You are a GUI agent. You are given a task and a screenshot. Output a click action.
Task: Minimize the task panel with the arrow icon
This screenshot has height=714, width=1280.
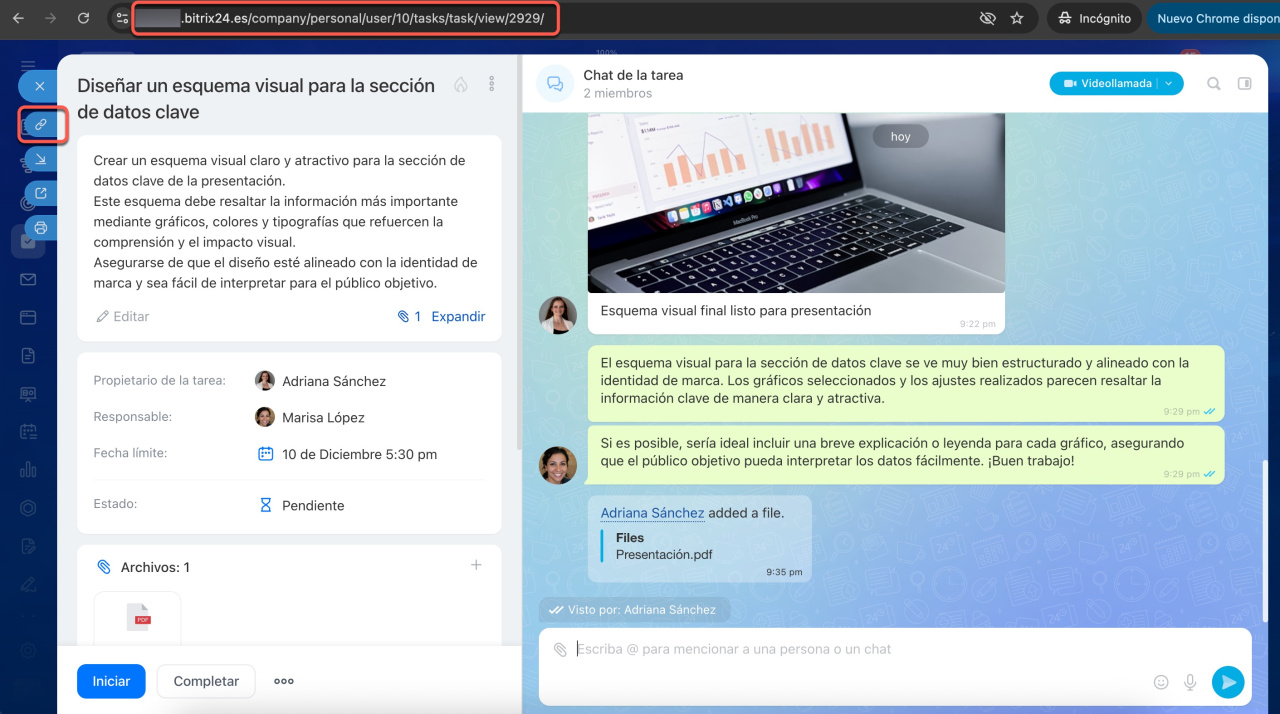[x=41, y=159]
